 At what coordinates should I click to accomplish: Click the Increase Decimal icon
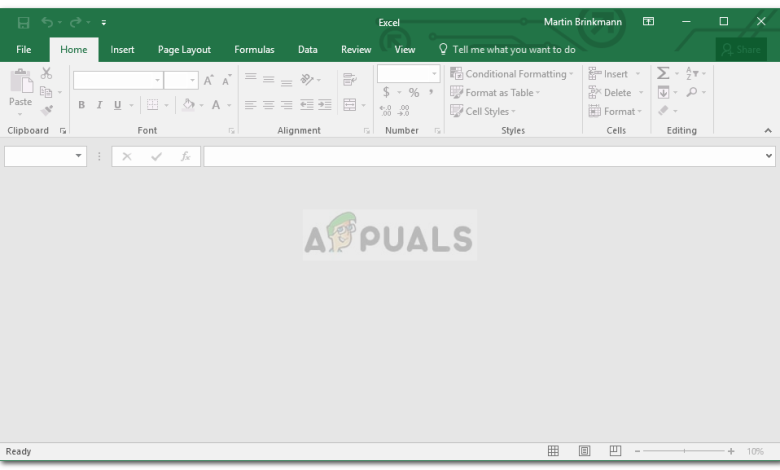tap(386, 110)
